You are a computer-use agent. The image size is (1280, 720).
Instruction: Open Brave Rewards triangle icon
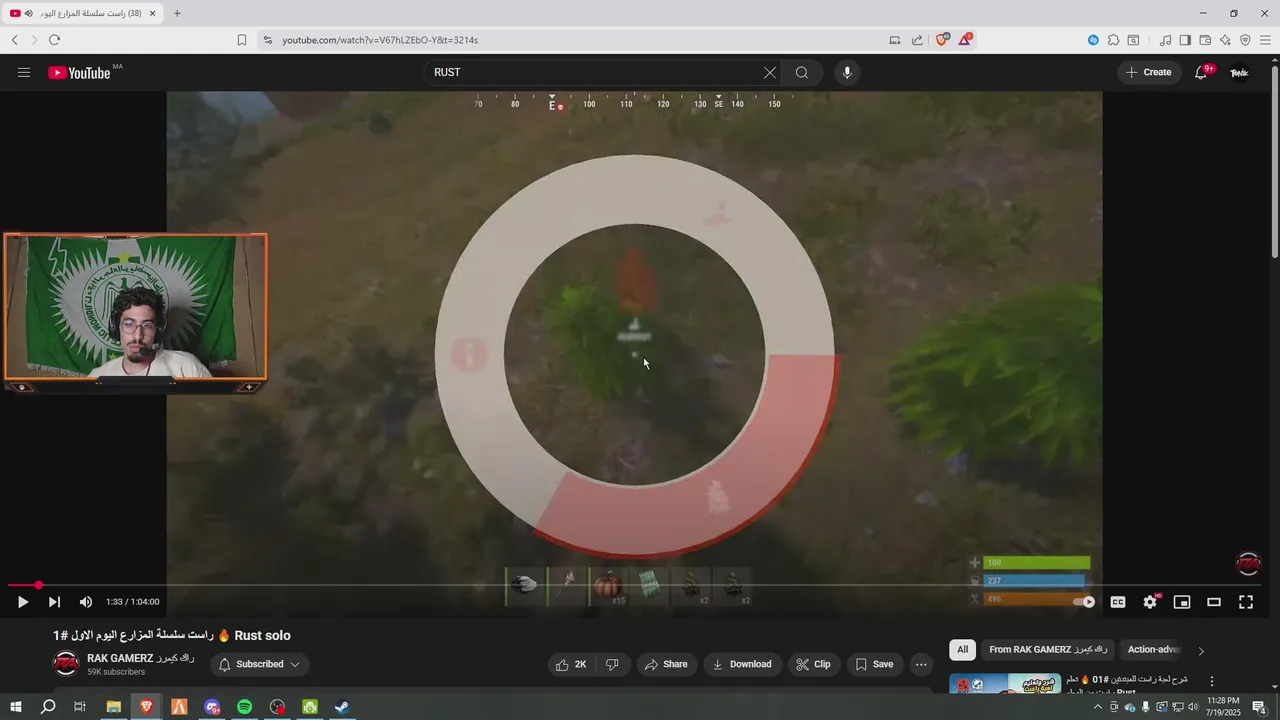[x=965, y=40]
